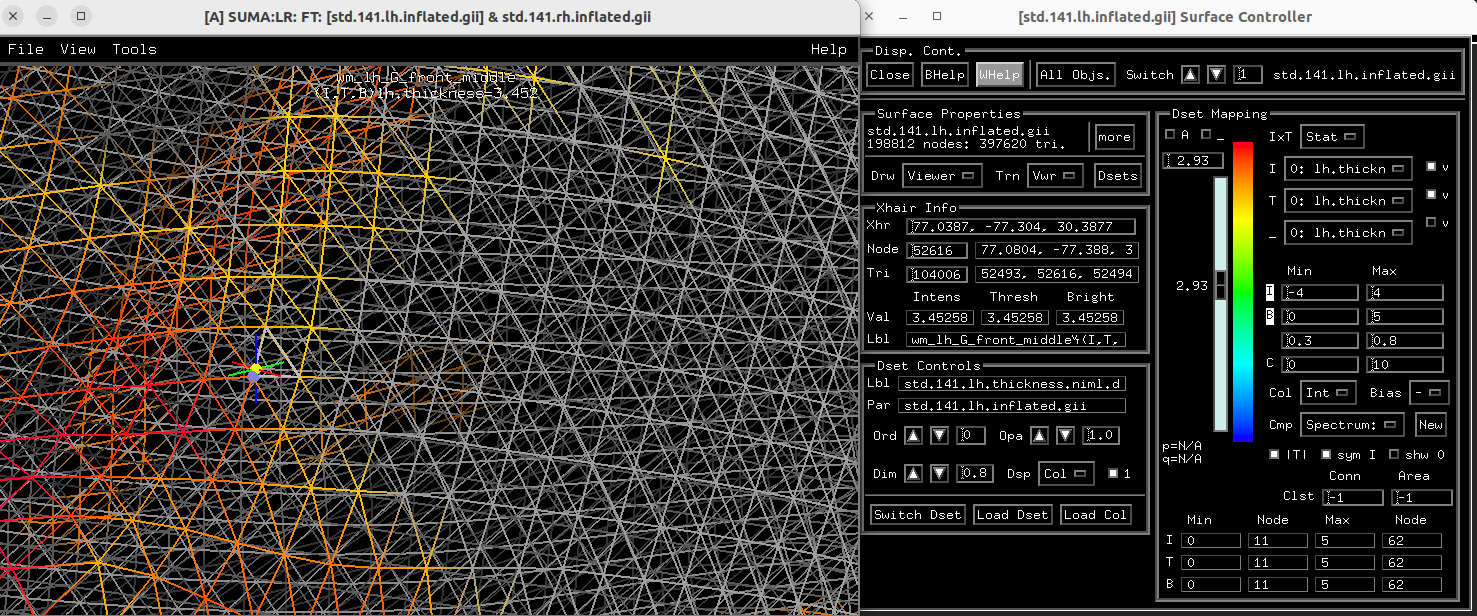
Task: Increase dataset order with Ord up arrow
Action: 914,436
